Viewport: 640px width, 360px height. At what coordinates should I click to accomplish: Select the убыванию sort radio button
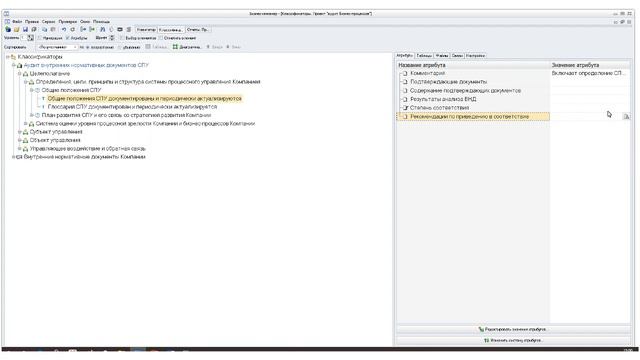point(120,47)
